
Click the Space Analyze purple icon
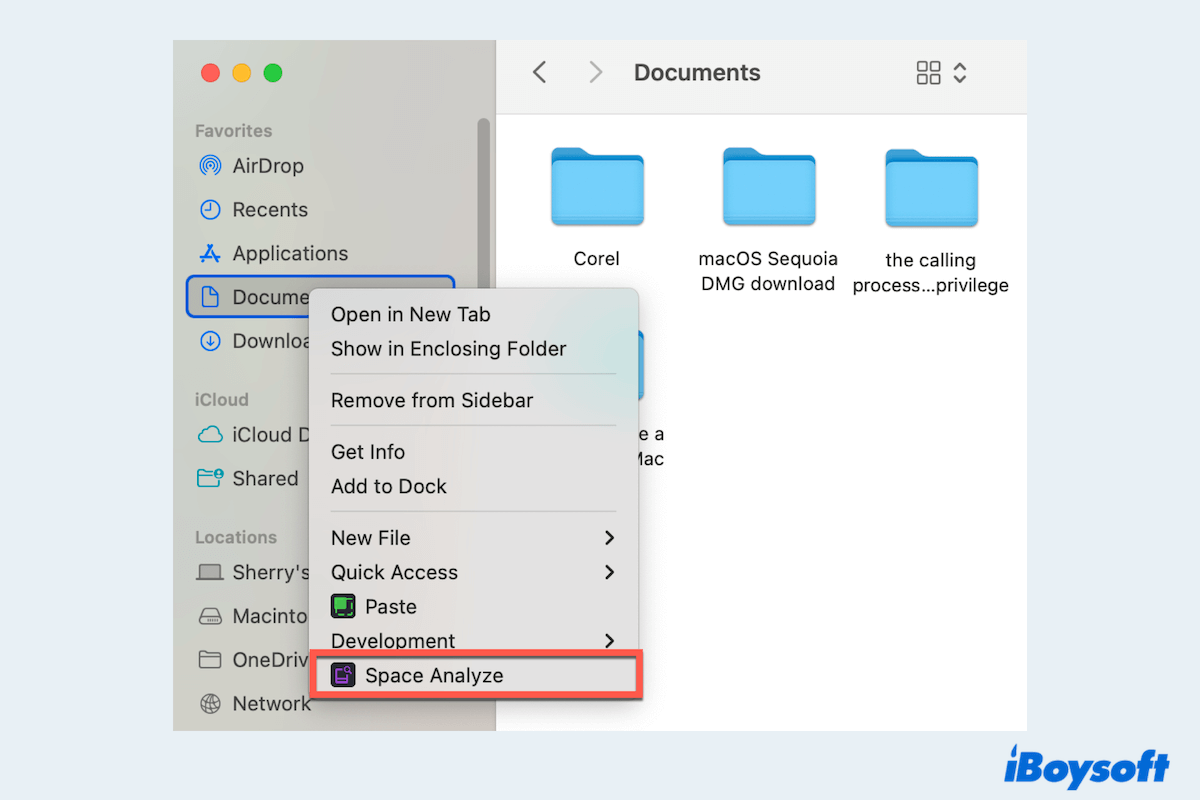pyautogui.click(x=343, y=676)
